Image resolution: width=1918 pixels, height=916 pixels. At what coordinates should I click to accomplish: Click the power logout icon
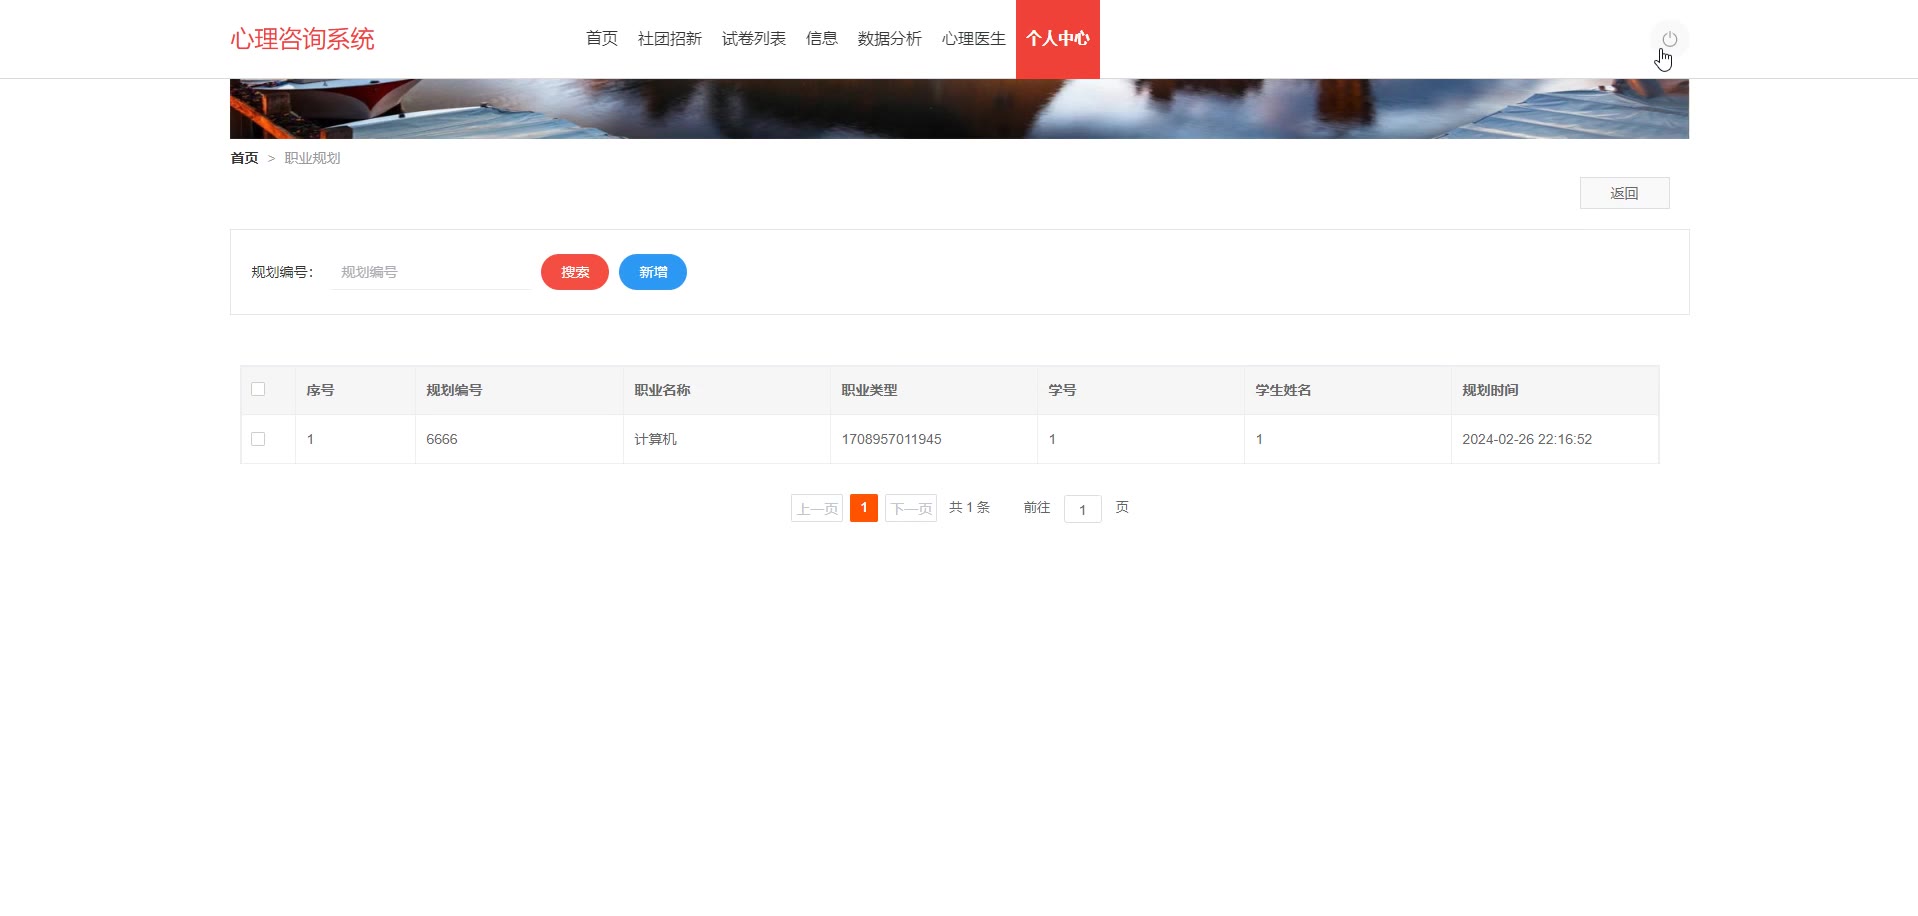click(x=1669, y=39)
